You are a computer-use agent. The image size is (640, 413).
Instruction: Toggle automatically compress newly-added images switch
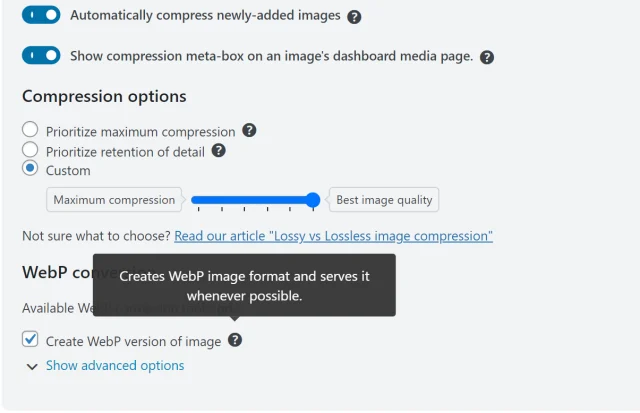41,16
